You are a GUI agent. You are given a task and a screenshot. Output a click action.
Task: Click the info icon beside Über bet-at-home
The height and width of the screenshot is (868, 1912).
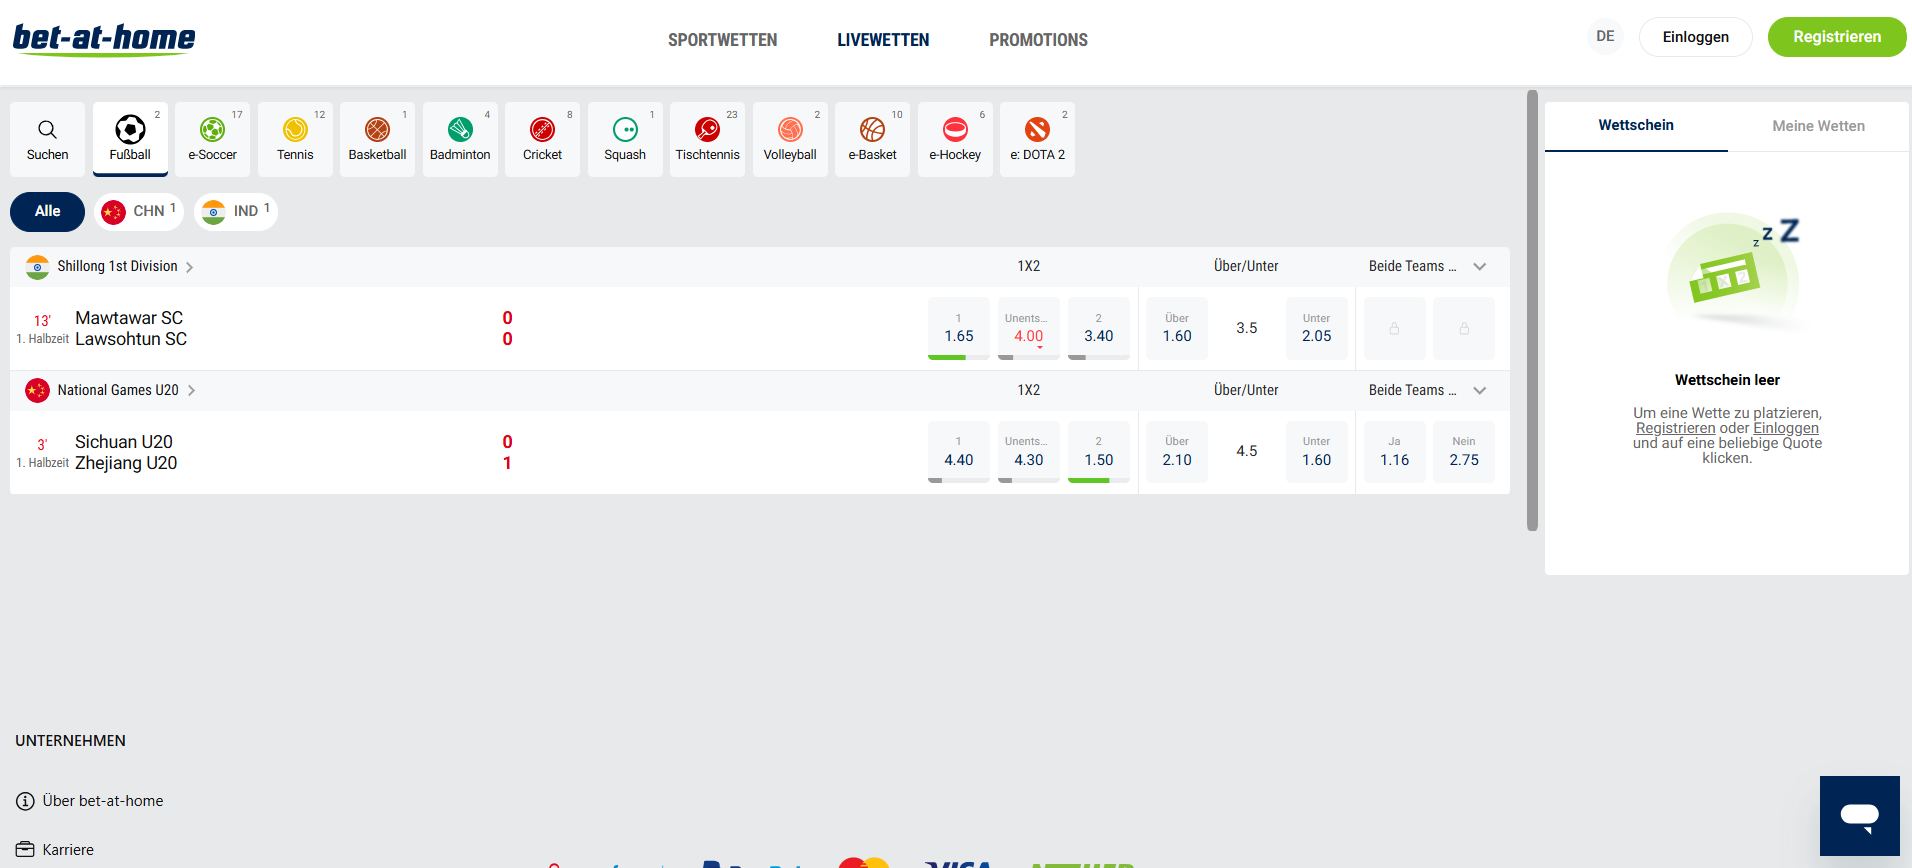25,801
